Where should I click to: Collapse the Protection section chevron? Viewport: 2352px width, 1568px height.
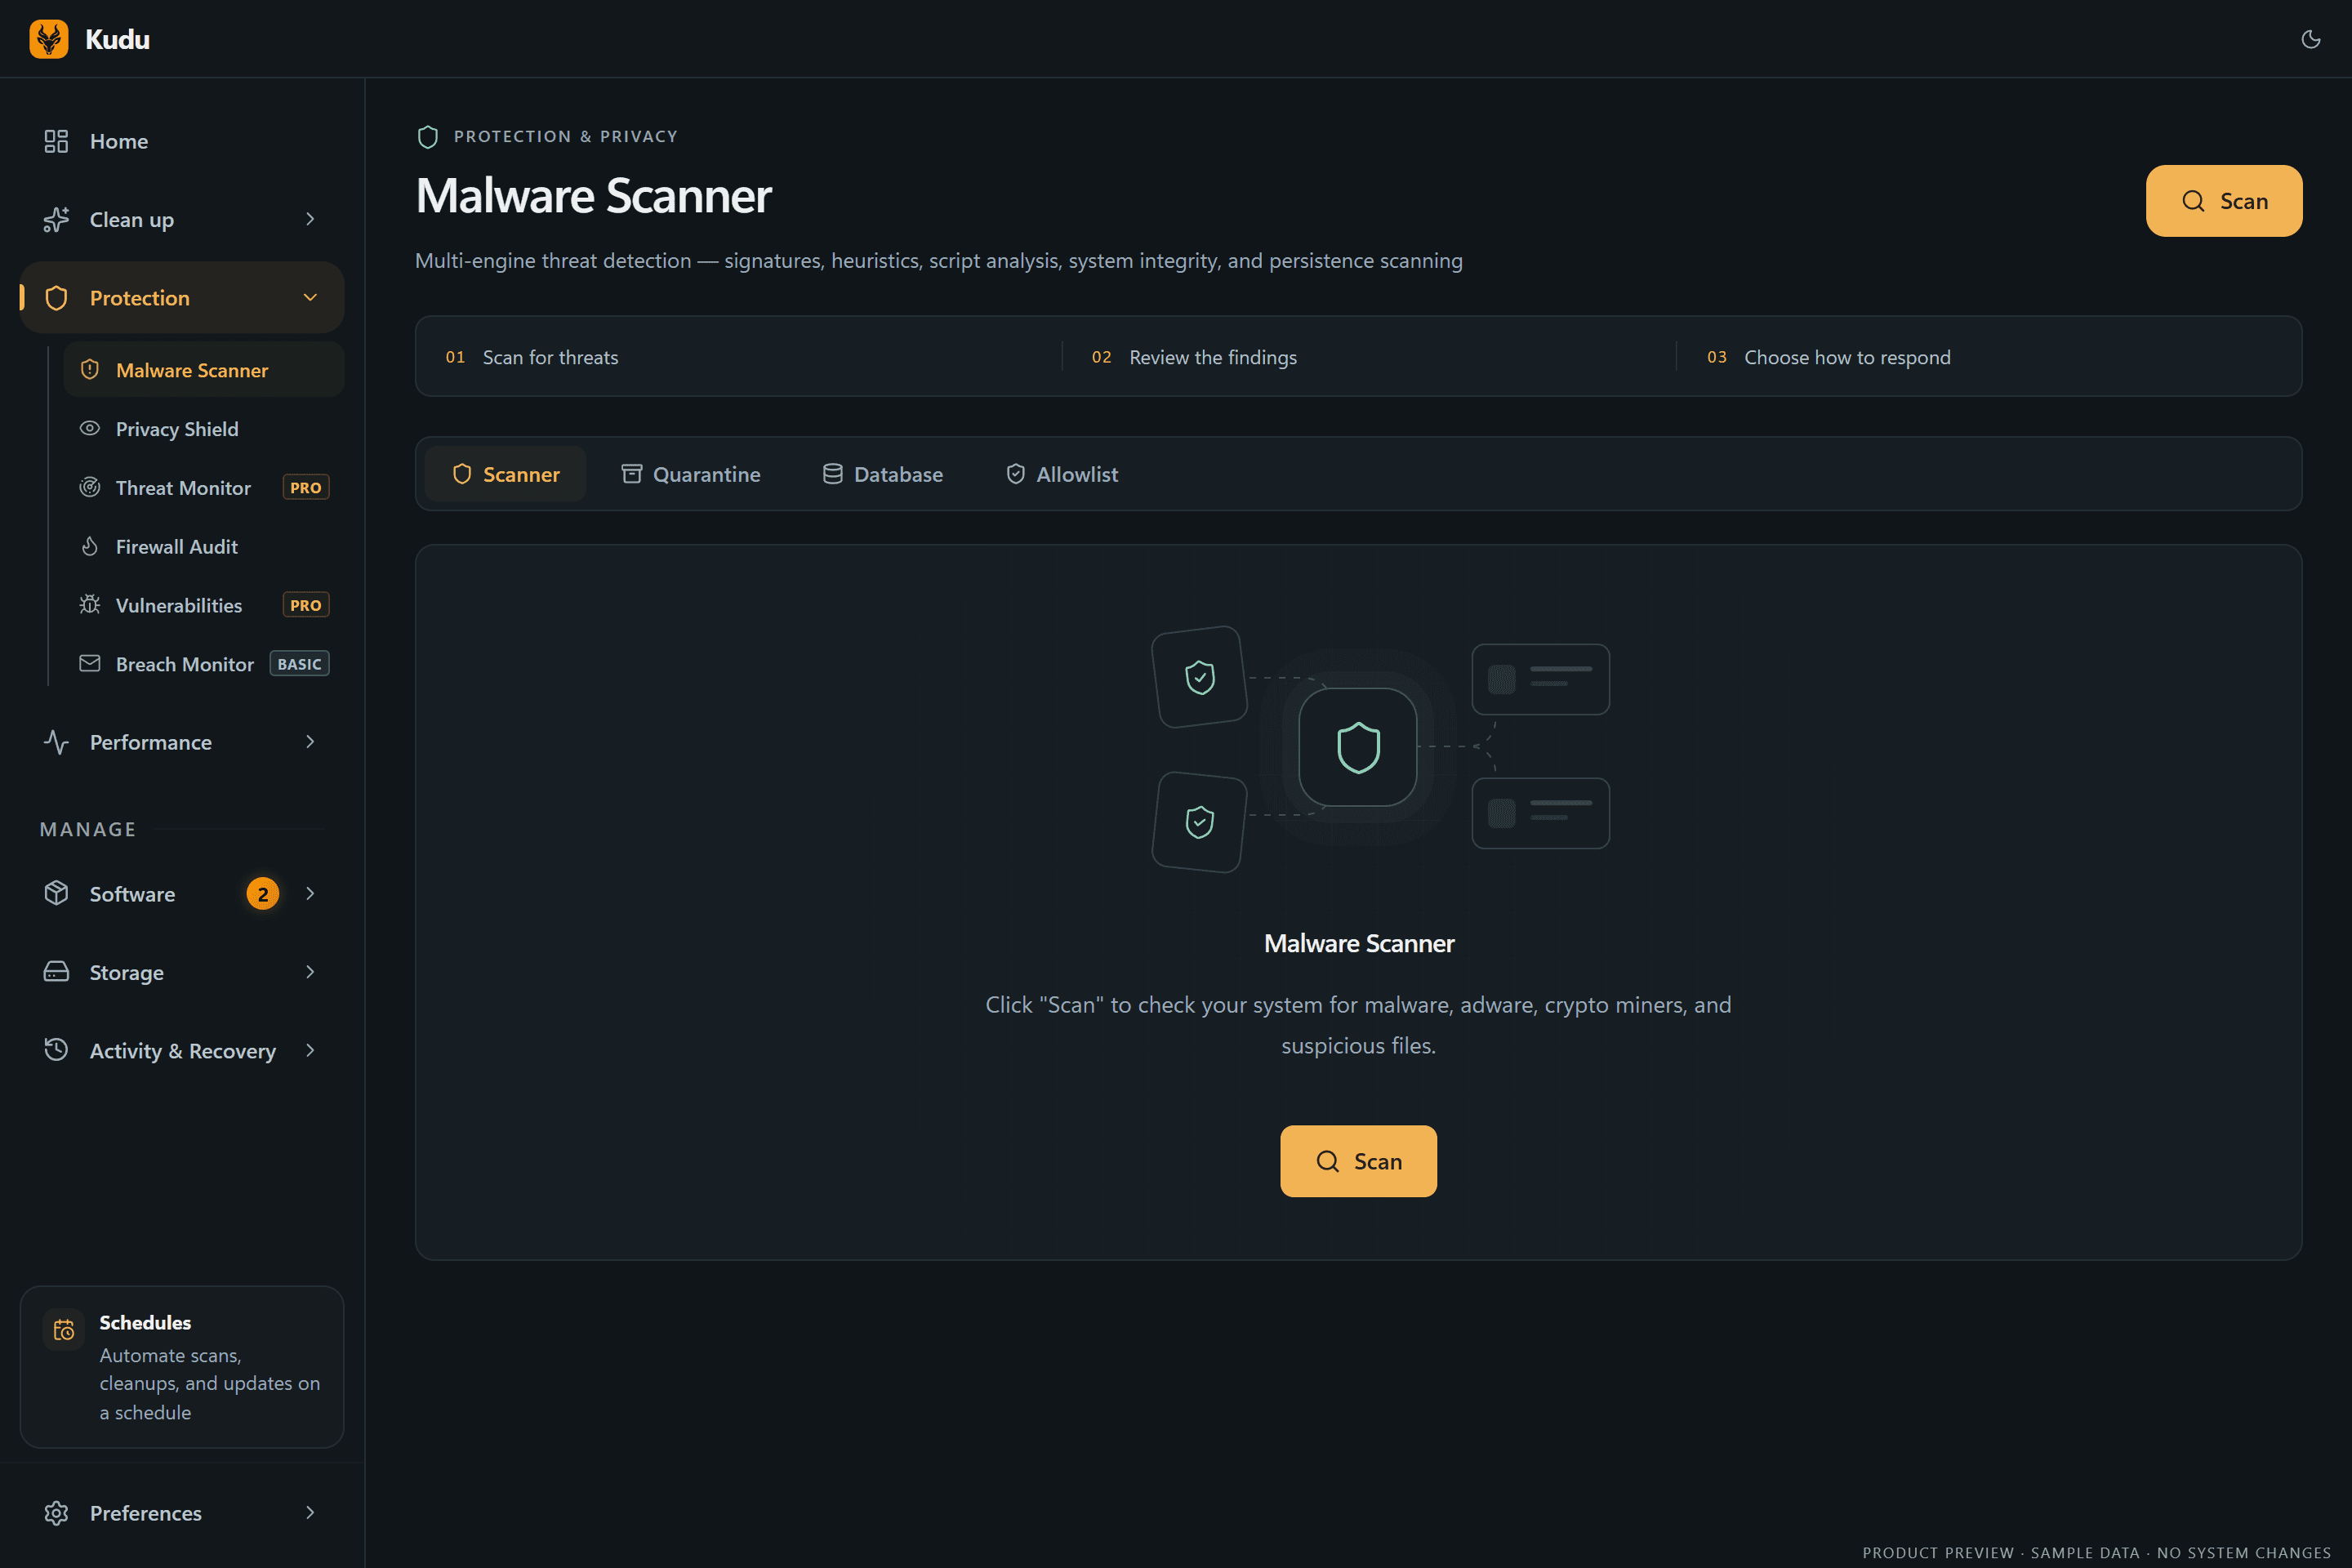tap(310, 298)
